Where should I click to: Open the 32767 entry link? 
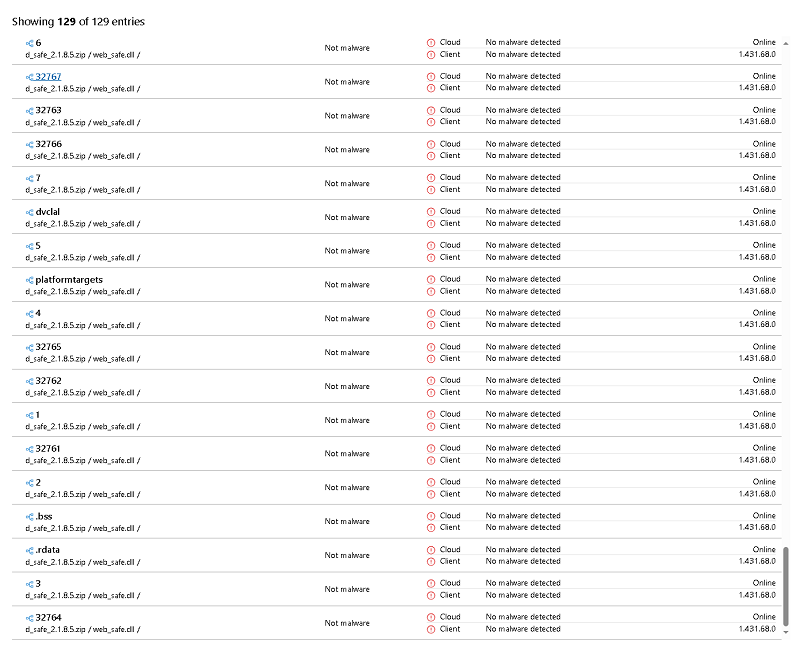click(48, 77)
